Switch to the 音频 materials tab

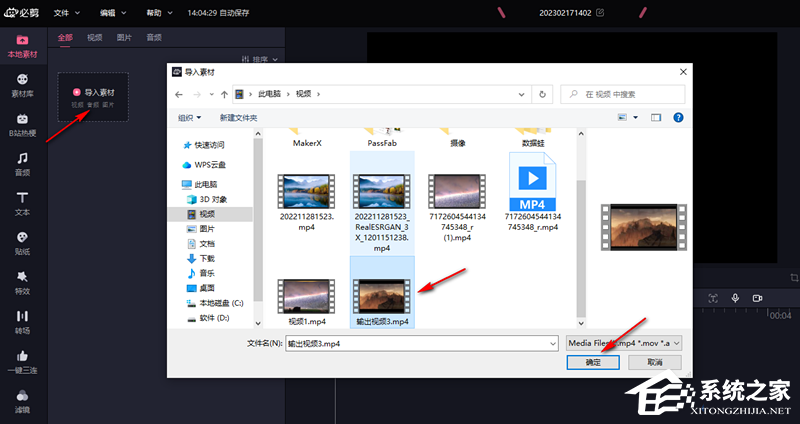154,38
